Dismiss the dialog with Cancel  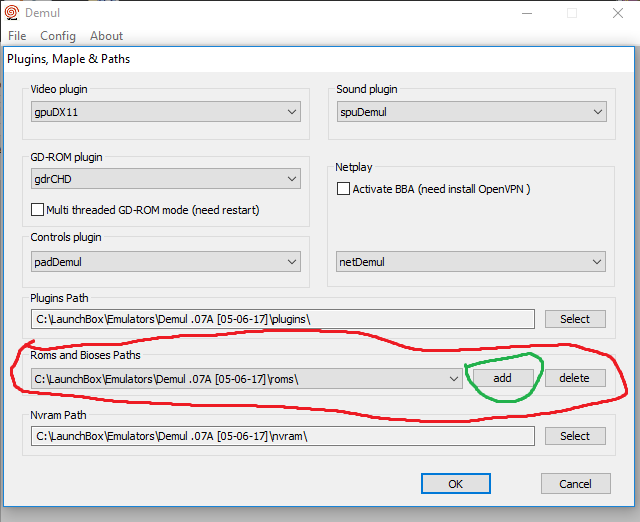576,484
